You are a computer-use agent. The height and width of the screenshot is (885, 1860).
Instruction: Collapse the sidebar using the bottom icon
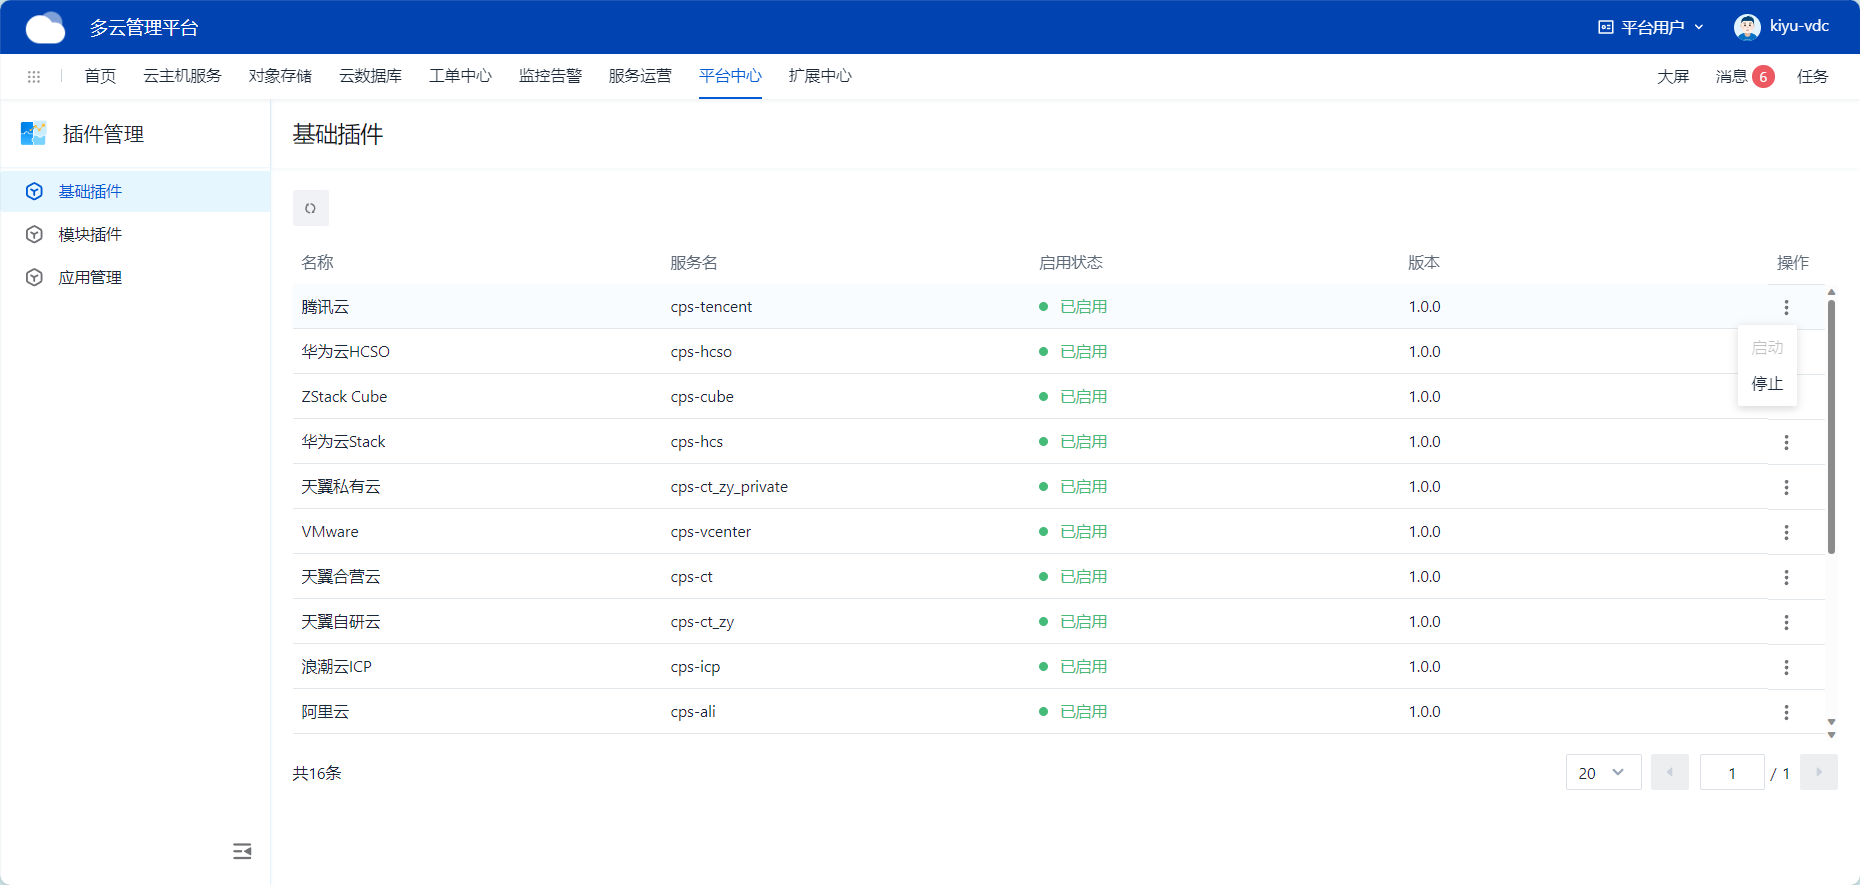point(242,851)
